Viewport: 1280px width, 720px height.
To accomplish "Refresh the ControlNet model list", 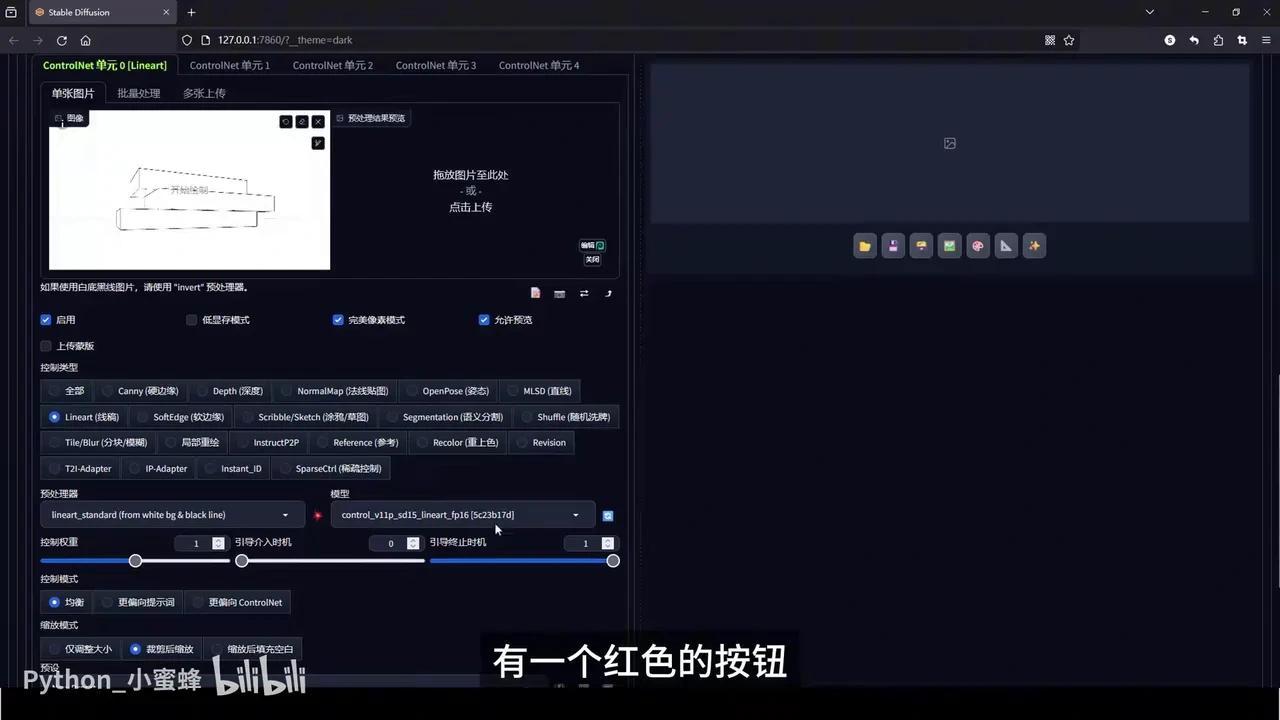I will pyautogui.click(x=608, y=515).
